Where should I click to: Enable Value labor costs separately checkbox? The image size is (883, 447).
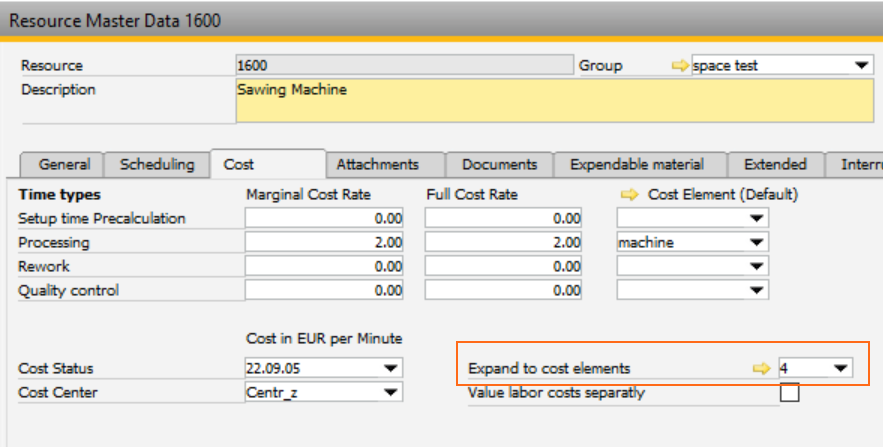(x=789, y=393)
